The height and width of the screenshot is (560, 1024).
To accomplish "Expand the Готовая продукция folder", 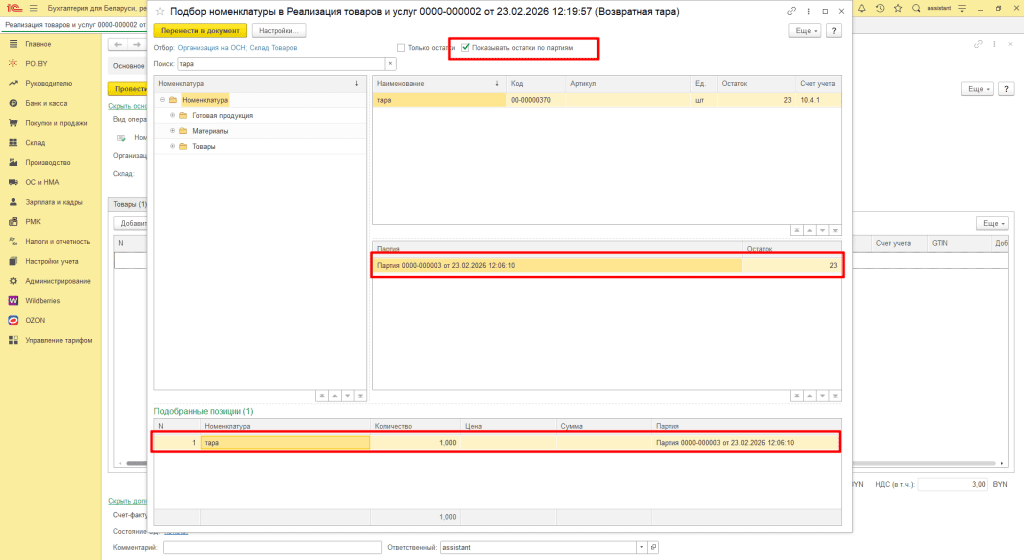I will coord(172,116).
